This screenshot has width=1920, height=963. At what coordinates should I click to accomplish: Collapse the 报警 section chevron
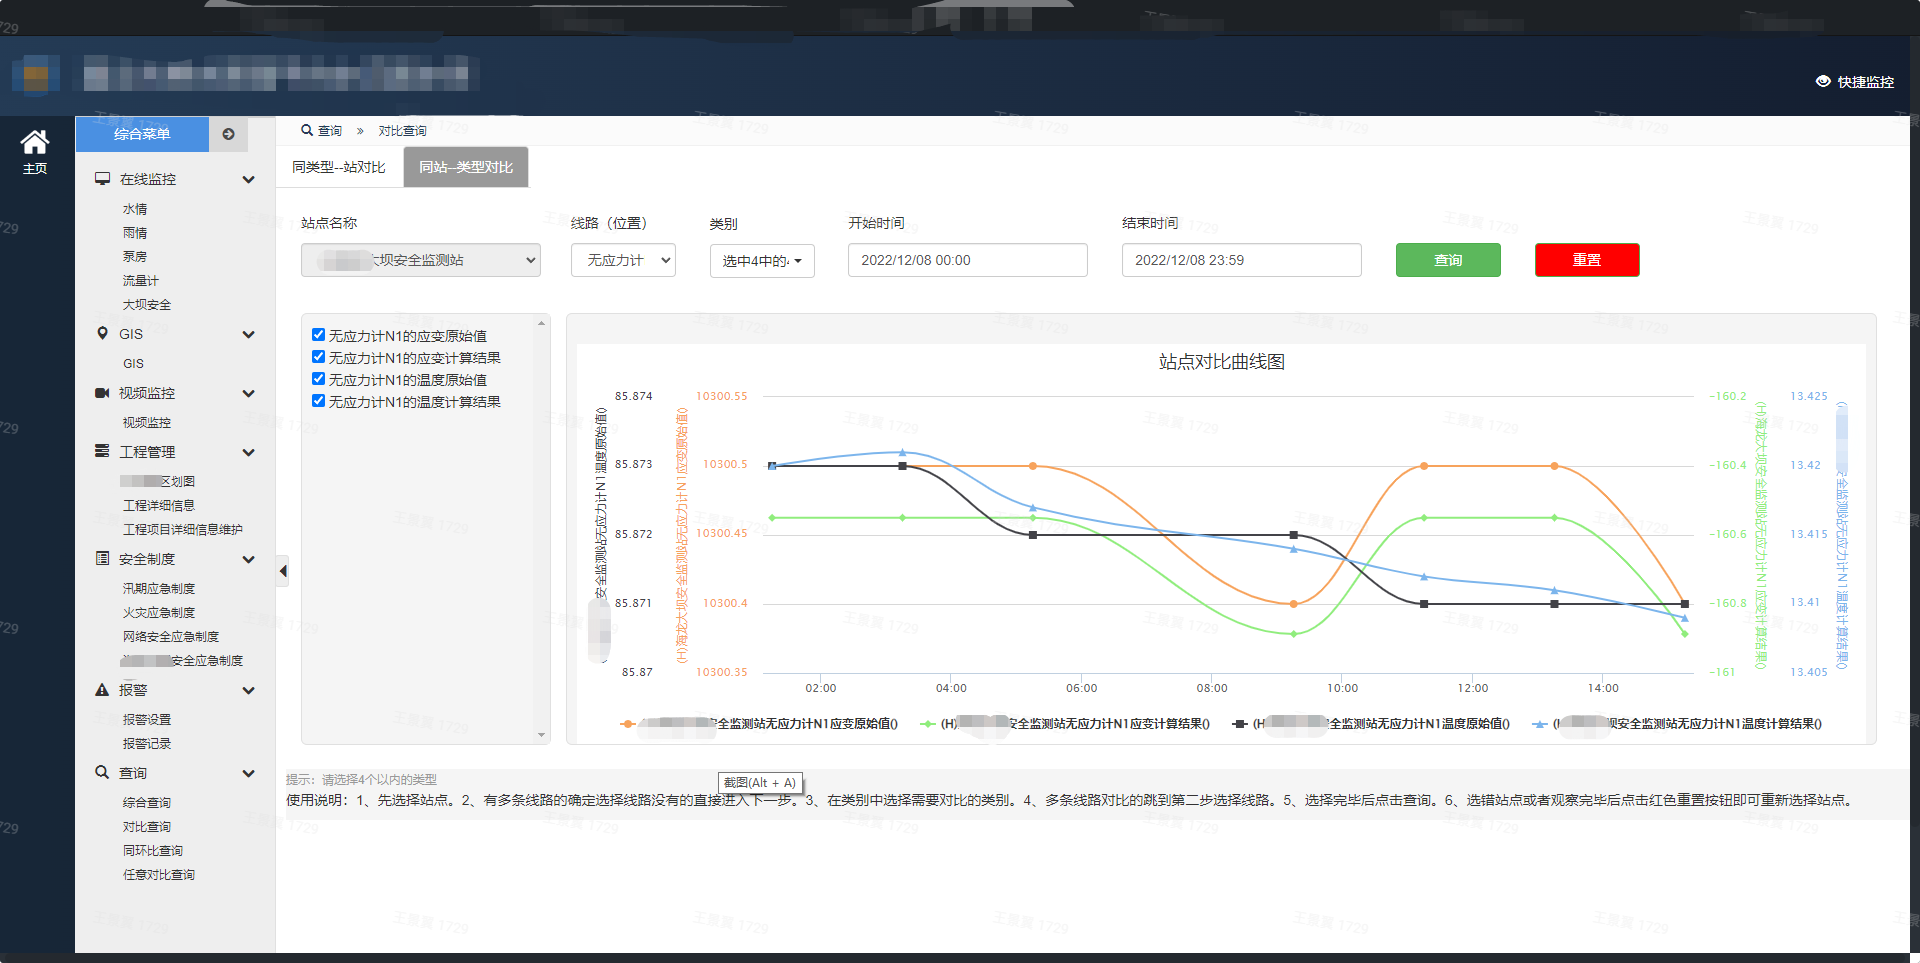coord(248,691)
